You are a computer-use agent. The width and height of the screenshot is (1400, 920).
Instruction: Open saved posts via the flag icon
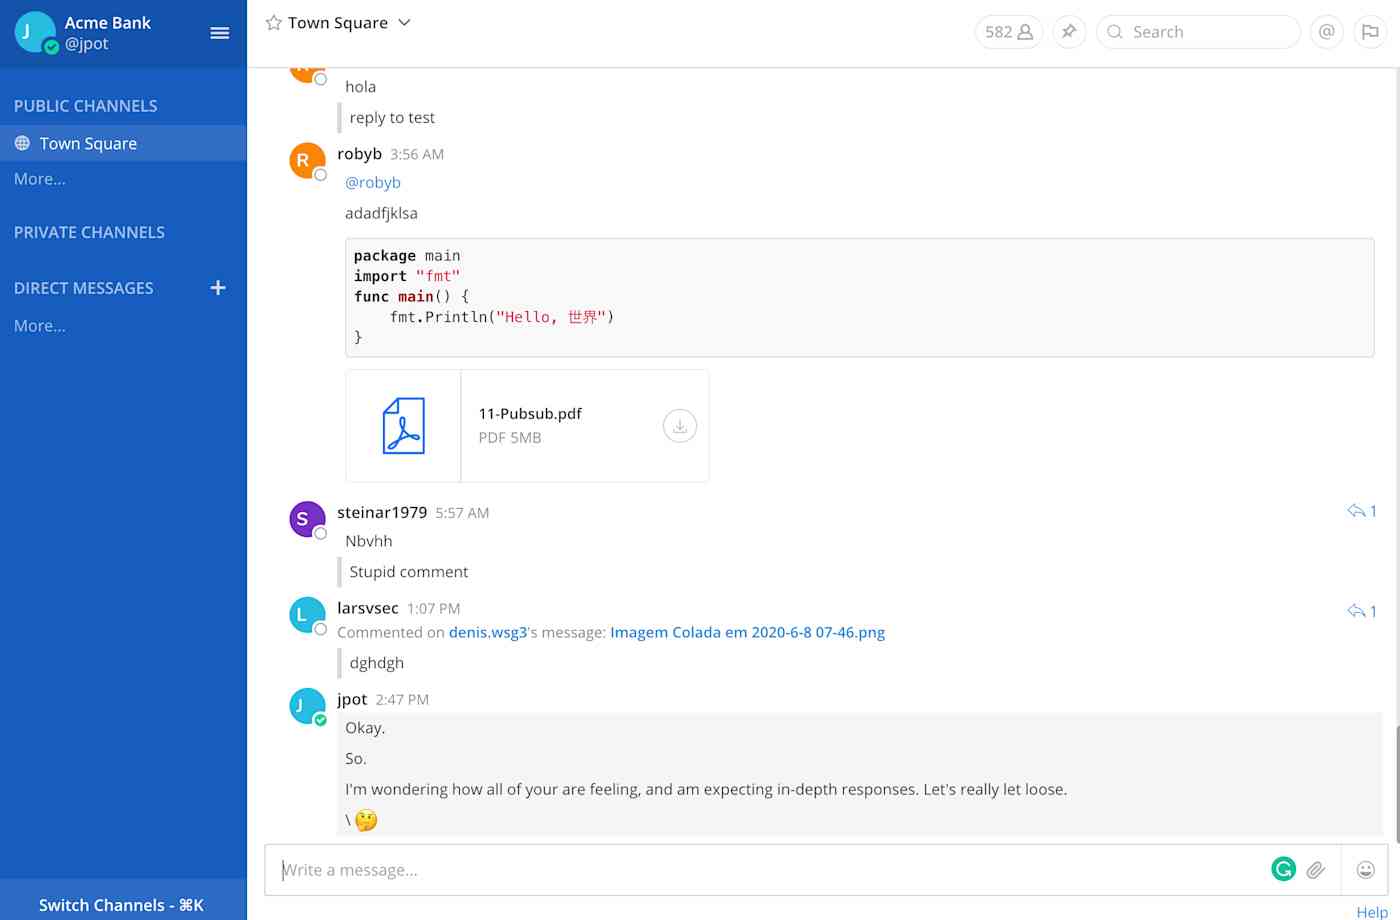click(1370, 31)
